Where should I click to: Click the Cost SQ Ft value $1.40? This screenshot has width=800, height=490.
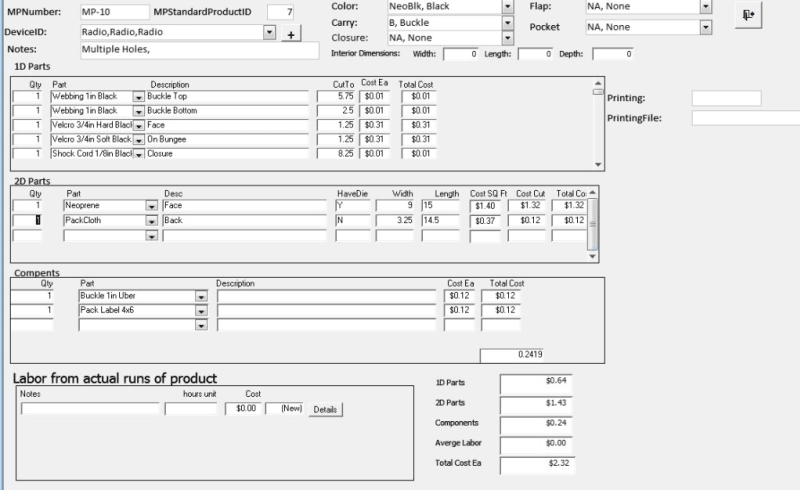(x=485, y=206)
